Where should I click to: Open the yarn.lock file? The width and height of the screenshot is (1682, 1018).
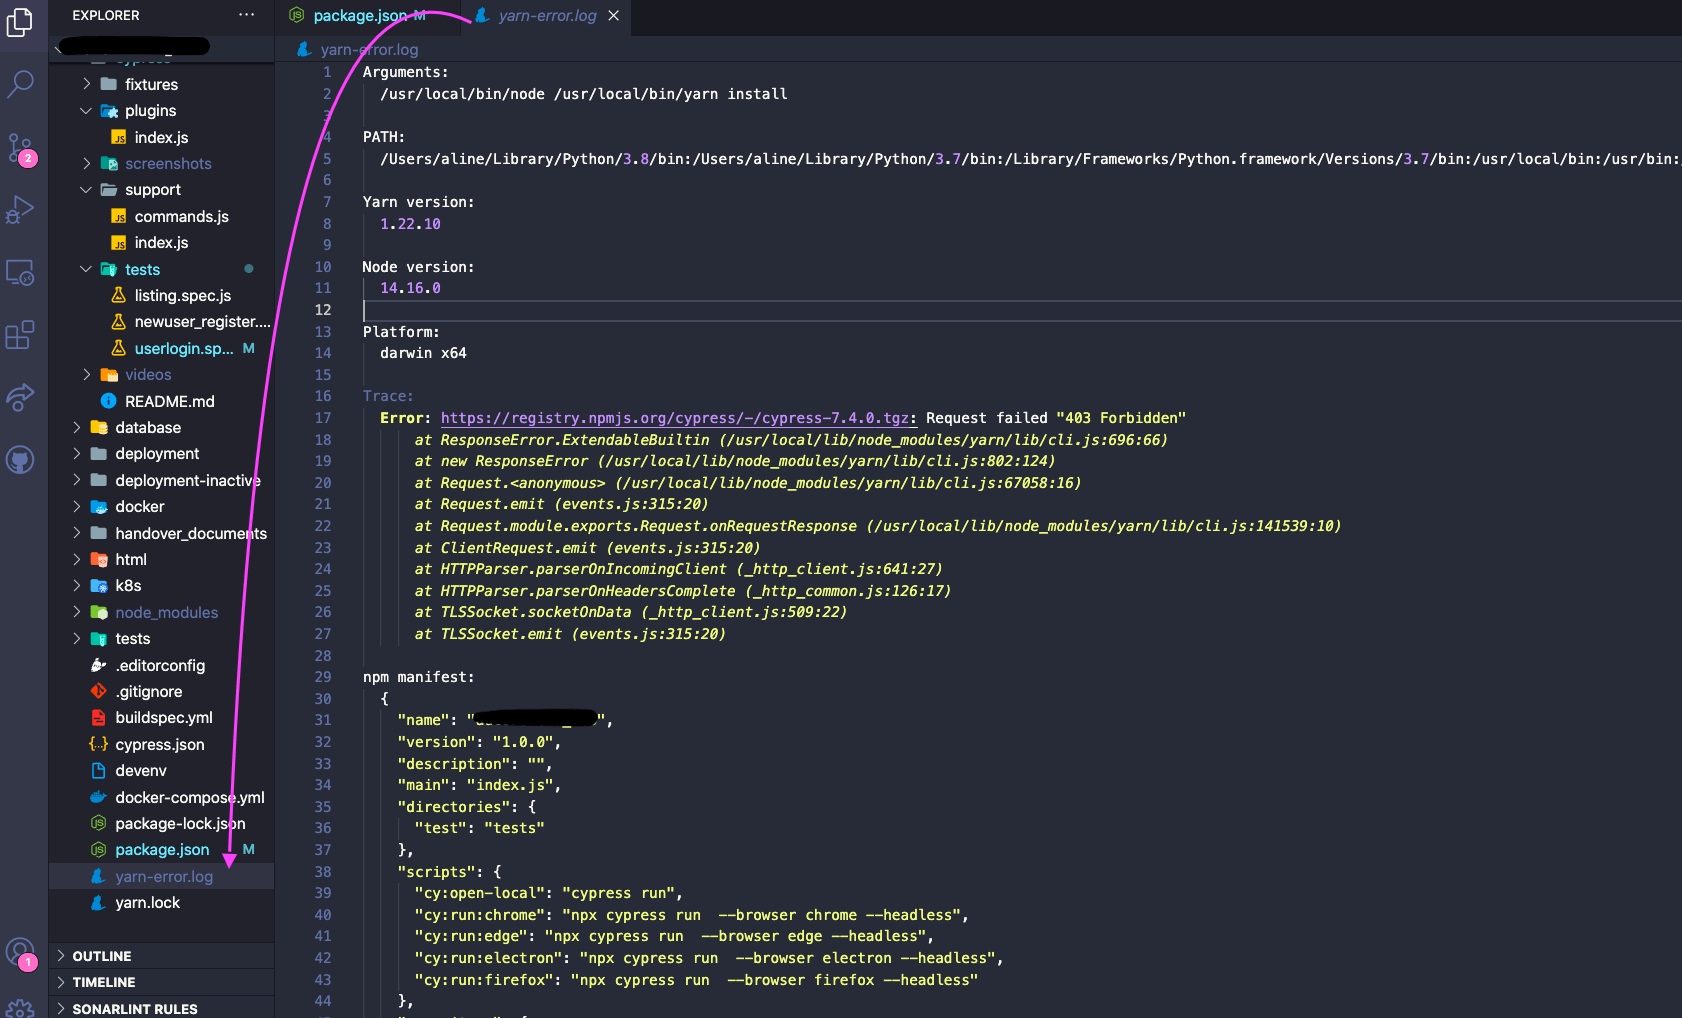[147, 902]
